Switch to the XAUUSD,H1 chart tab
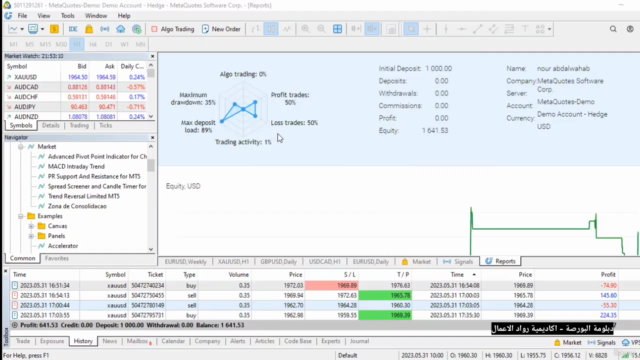Viewport: 640px width, 360px height. click(x=233, y=262)
